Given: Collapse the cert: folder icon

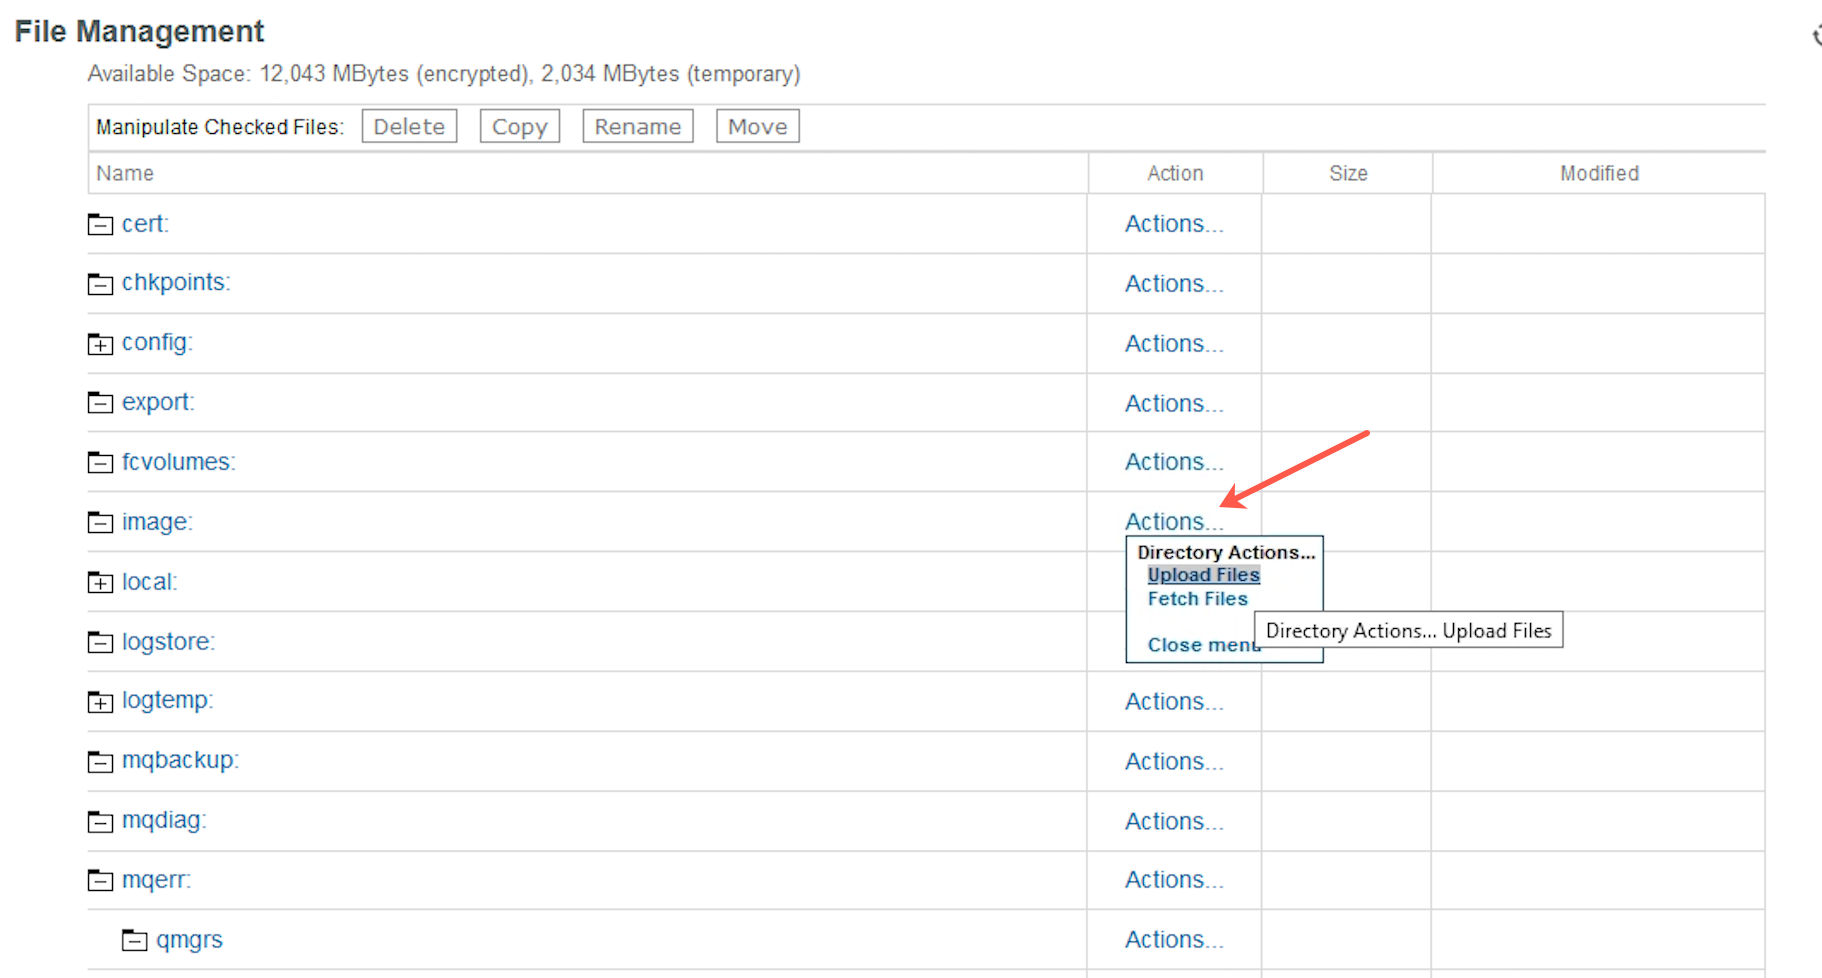Looking at the screenshot, I should click(100, 224).
